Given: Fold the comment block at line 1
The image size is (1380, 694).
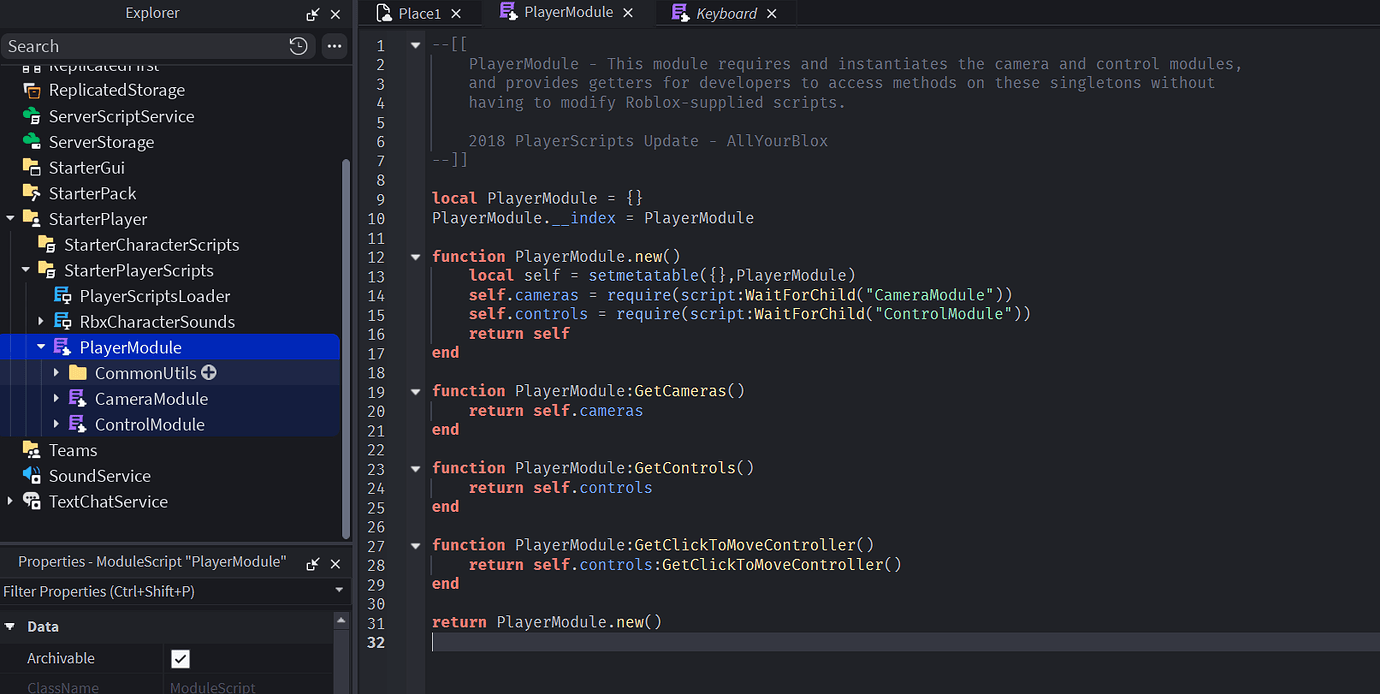Looking at the screenshot, I should [x=415, y=45].
